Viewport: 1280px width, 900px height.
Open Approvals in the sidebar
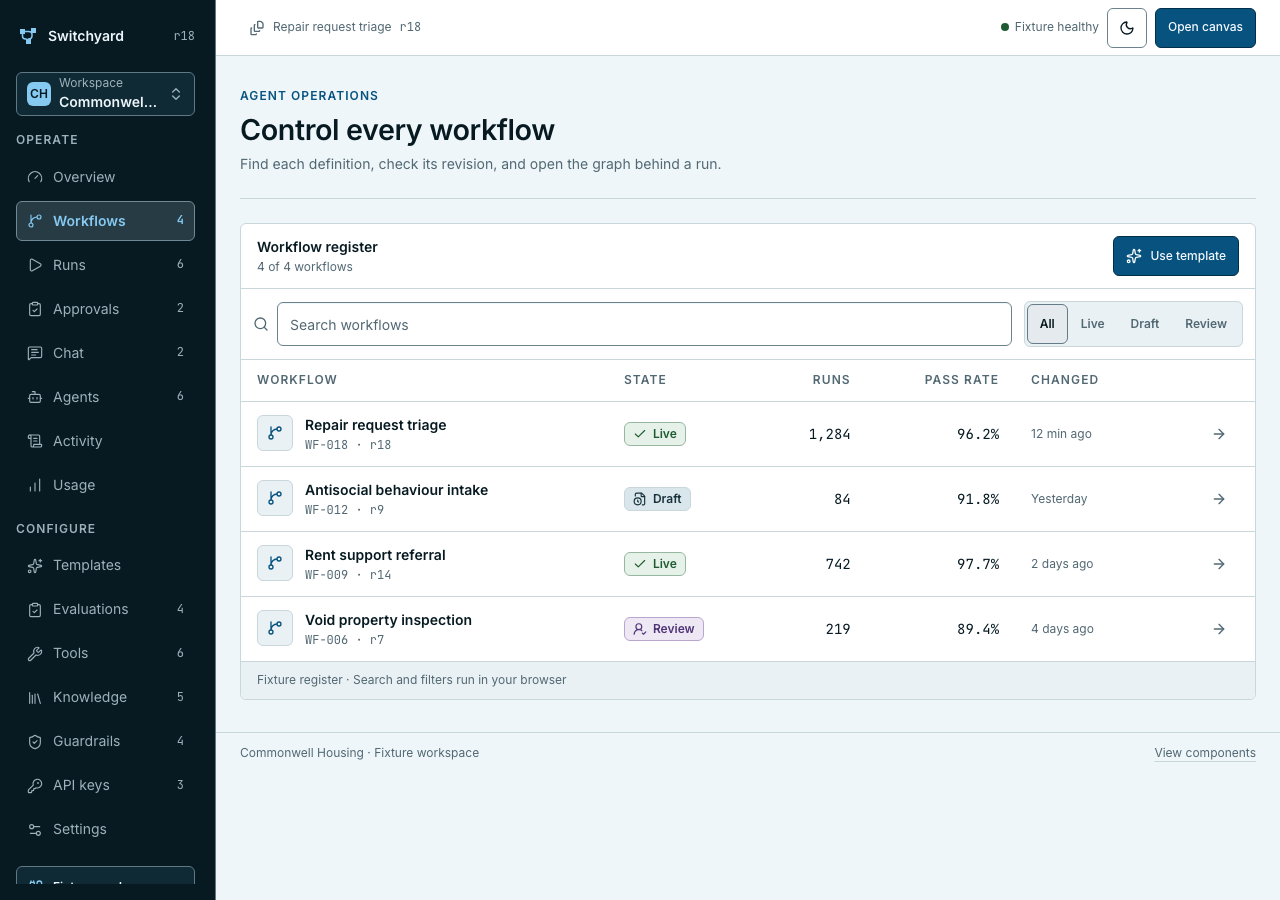(x=105, y=309)
